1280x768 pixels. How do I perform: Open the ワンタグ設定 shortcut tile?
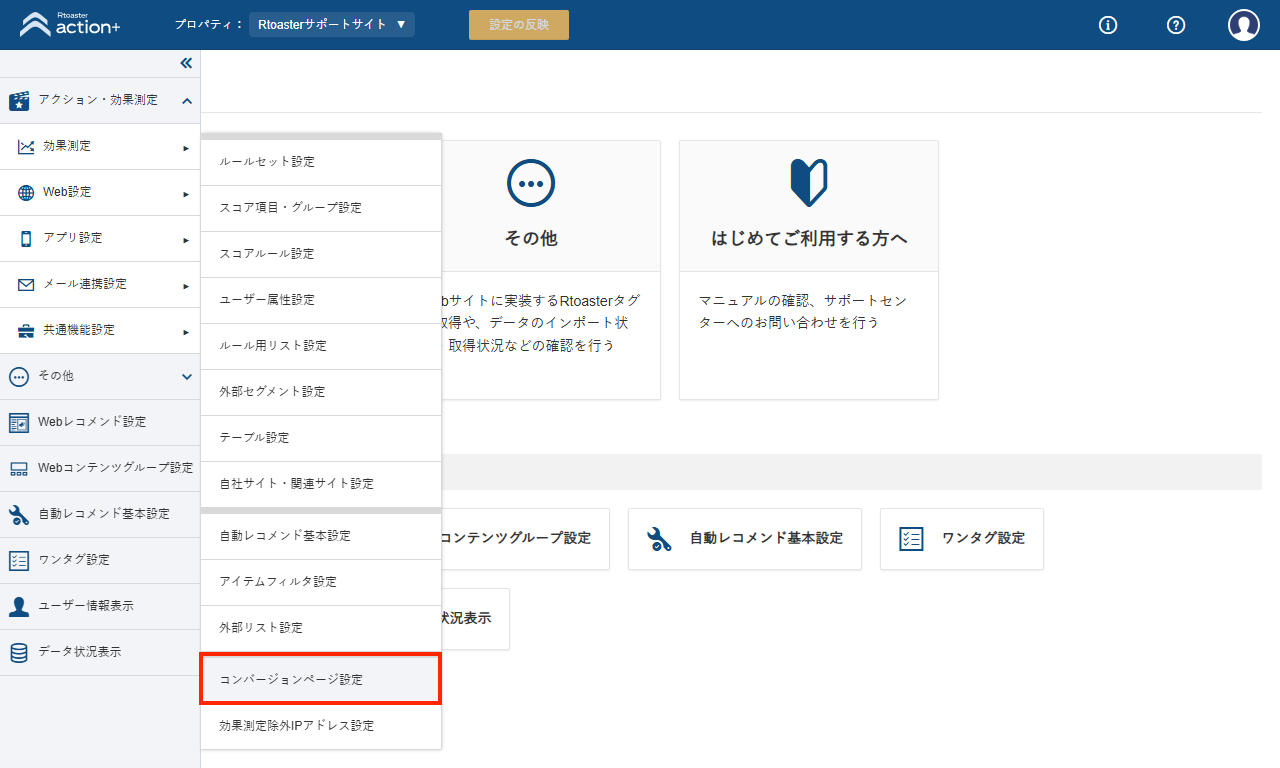[962, 539]
